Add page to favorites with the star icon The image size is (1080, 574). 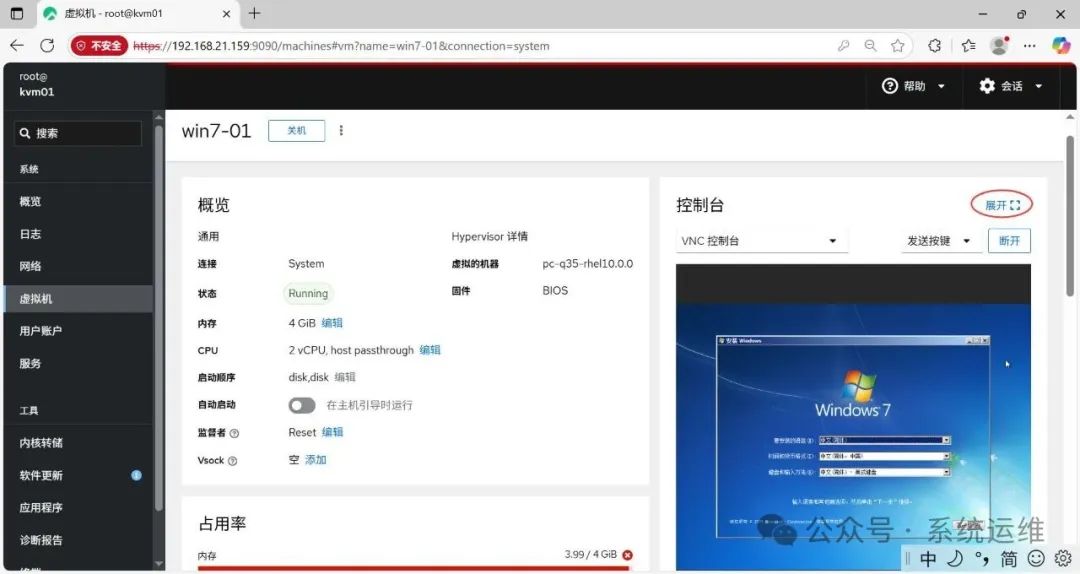tap(897, 45)
